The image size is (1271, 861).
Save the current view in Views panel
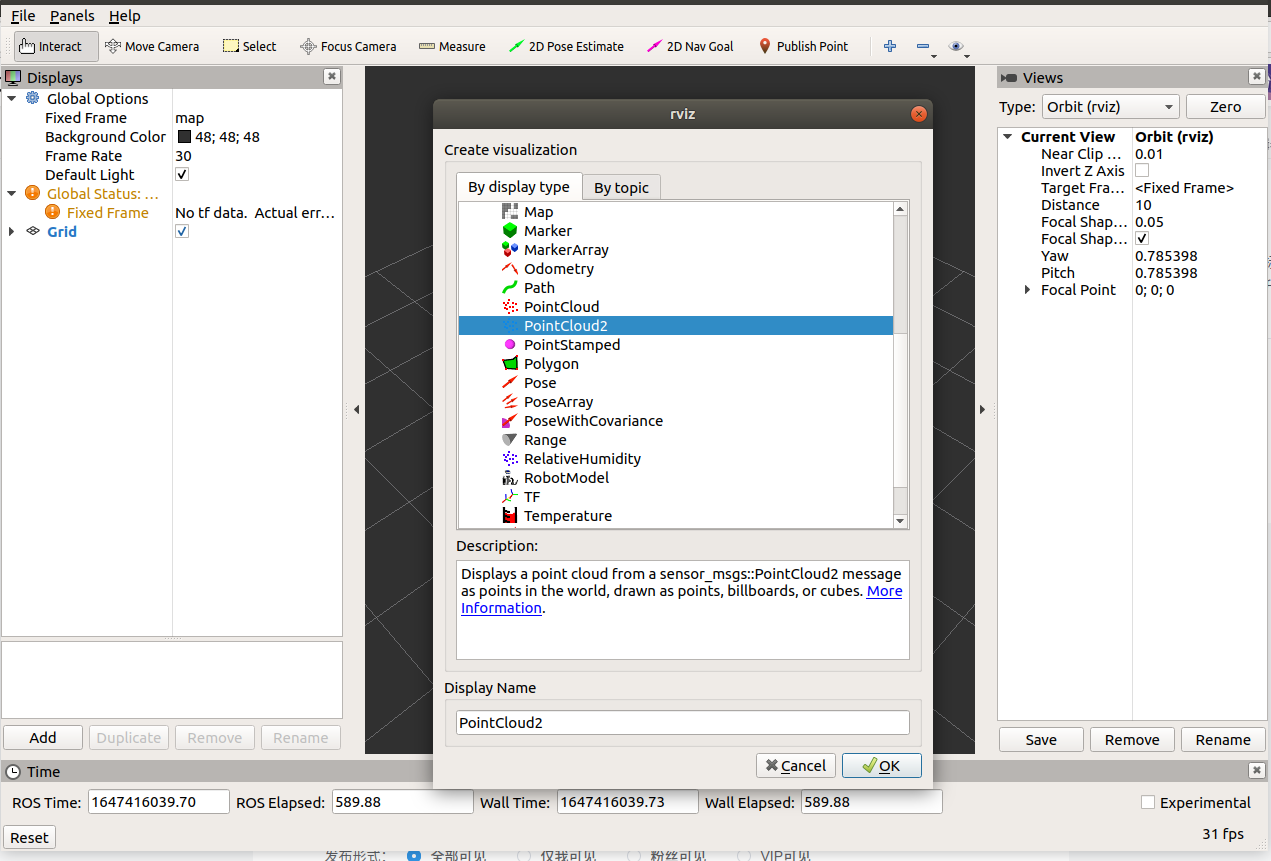click(1041, 740)
